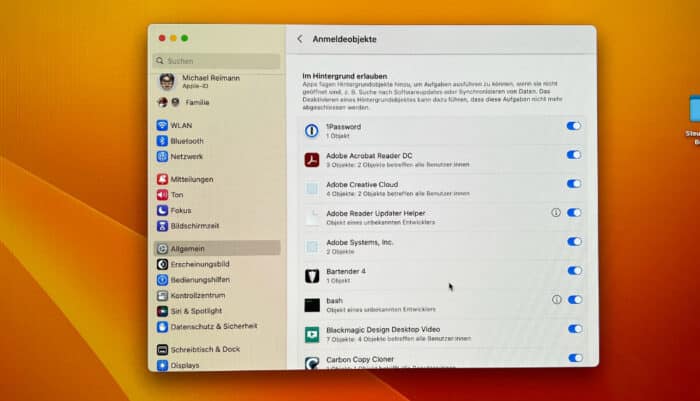Disable Bartender 4 background toggle
Screen dimensions: 700x401
(x=575, y=271)
